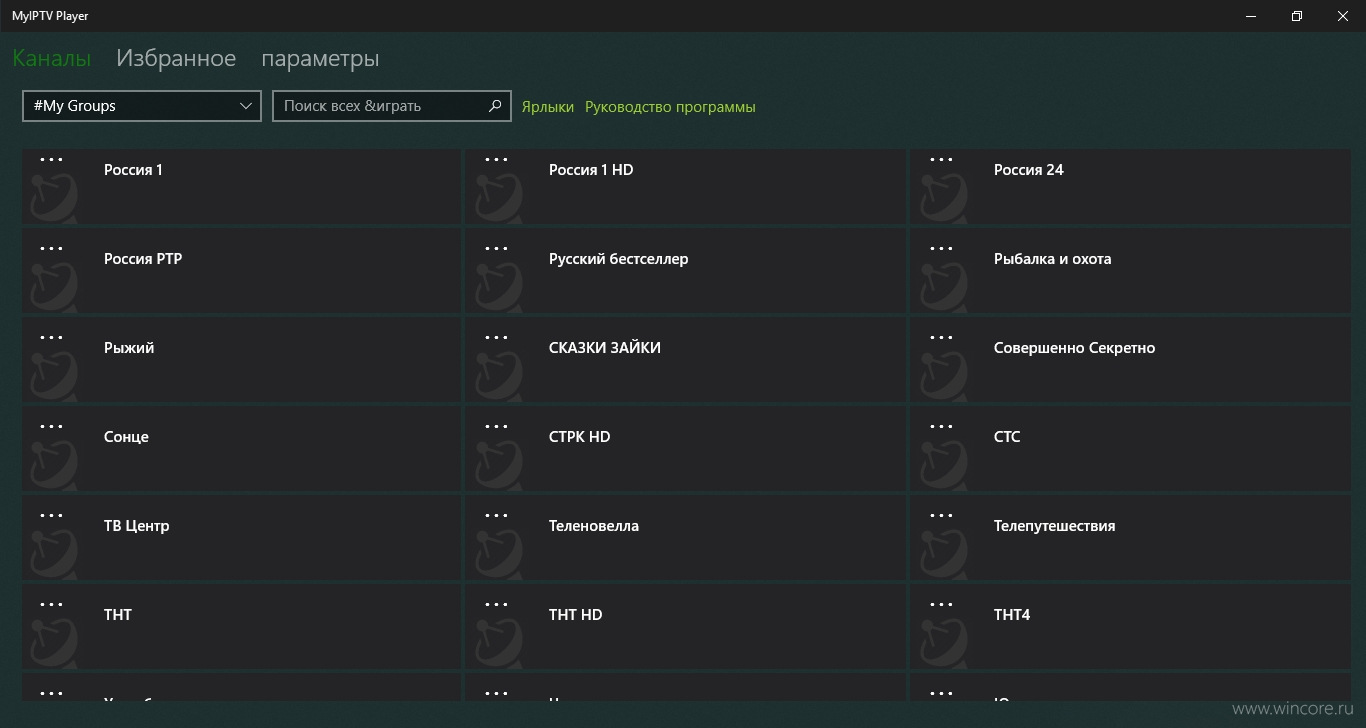
Task: Expand the #My Groups dropdown
Action: tap(142, 106)
